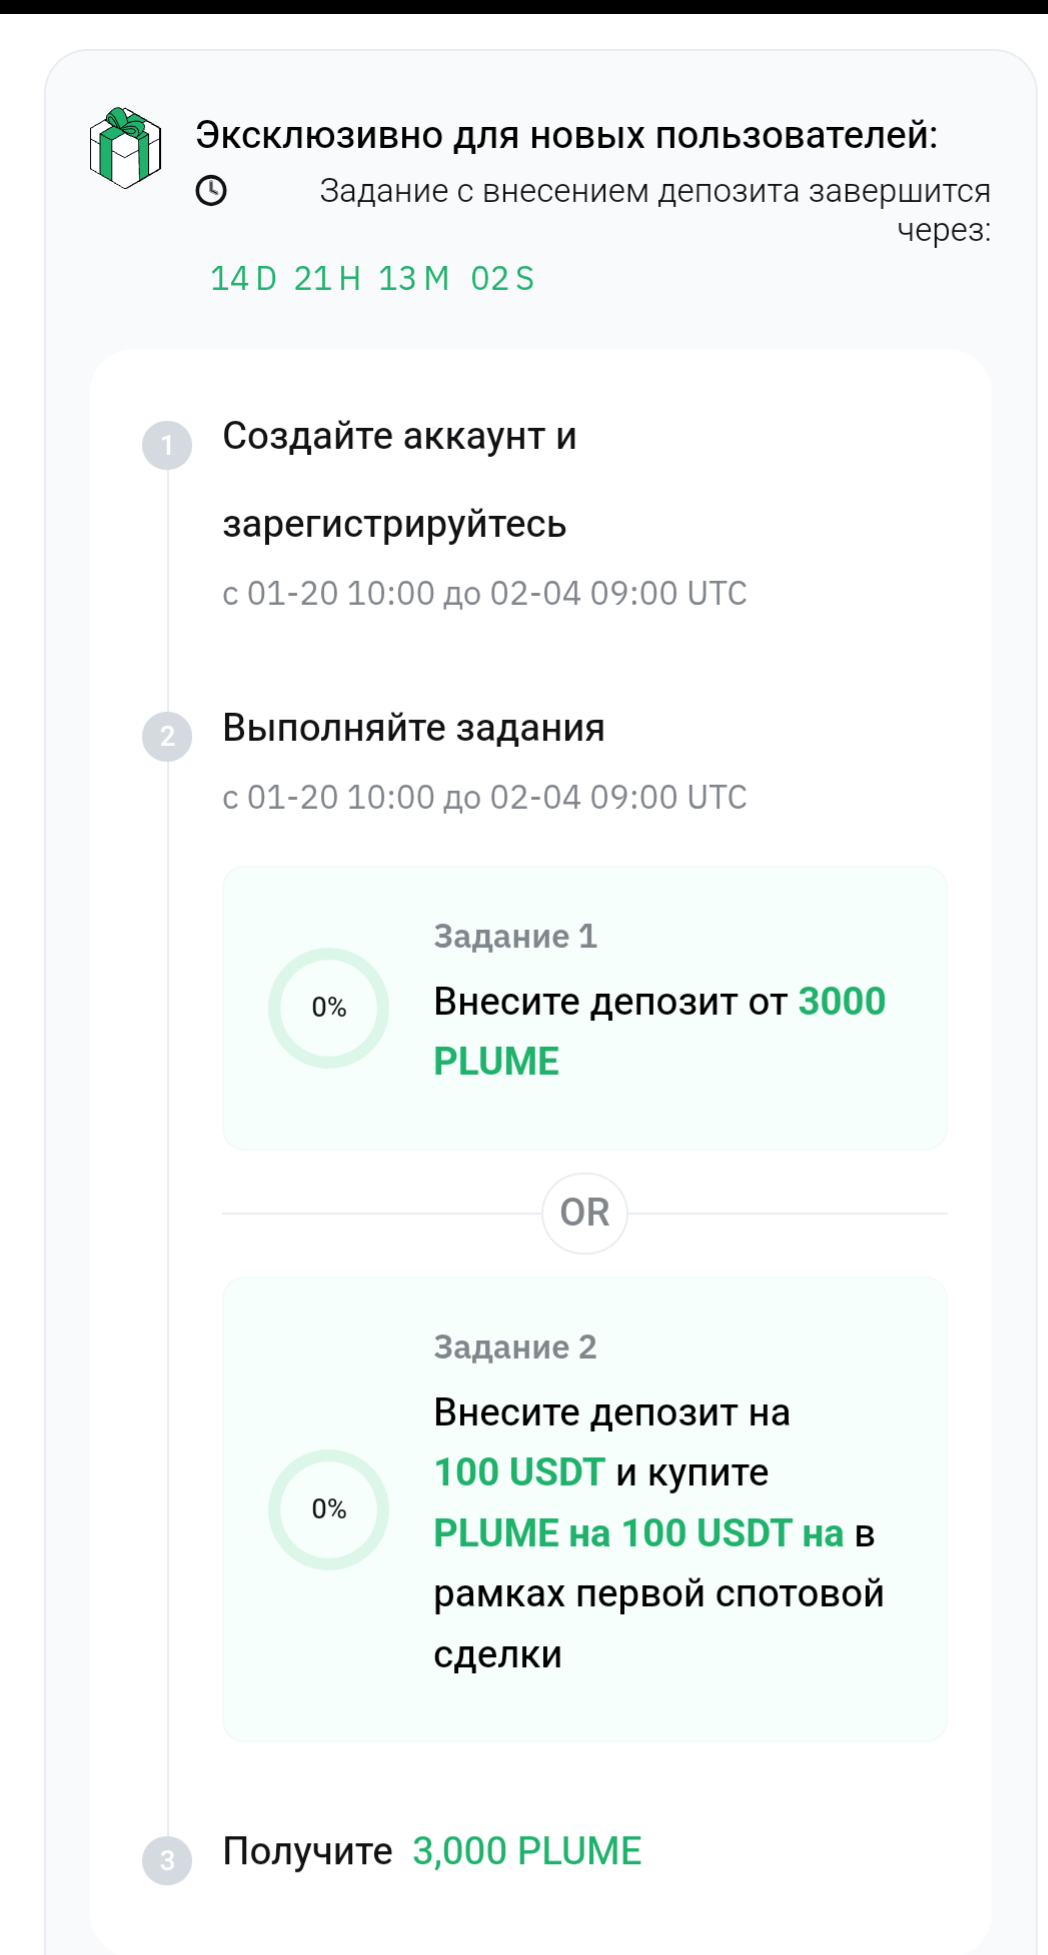Click the Создайте аккаунт и зарегистрируйтесь step title
This screenshot has height=1955, width=1048.
coord(399,480)
